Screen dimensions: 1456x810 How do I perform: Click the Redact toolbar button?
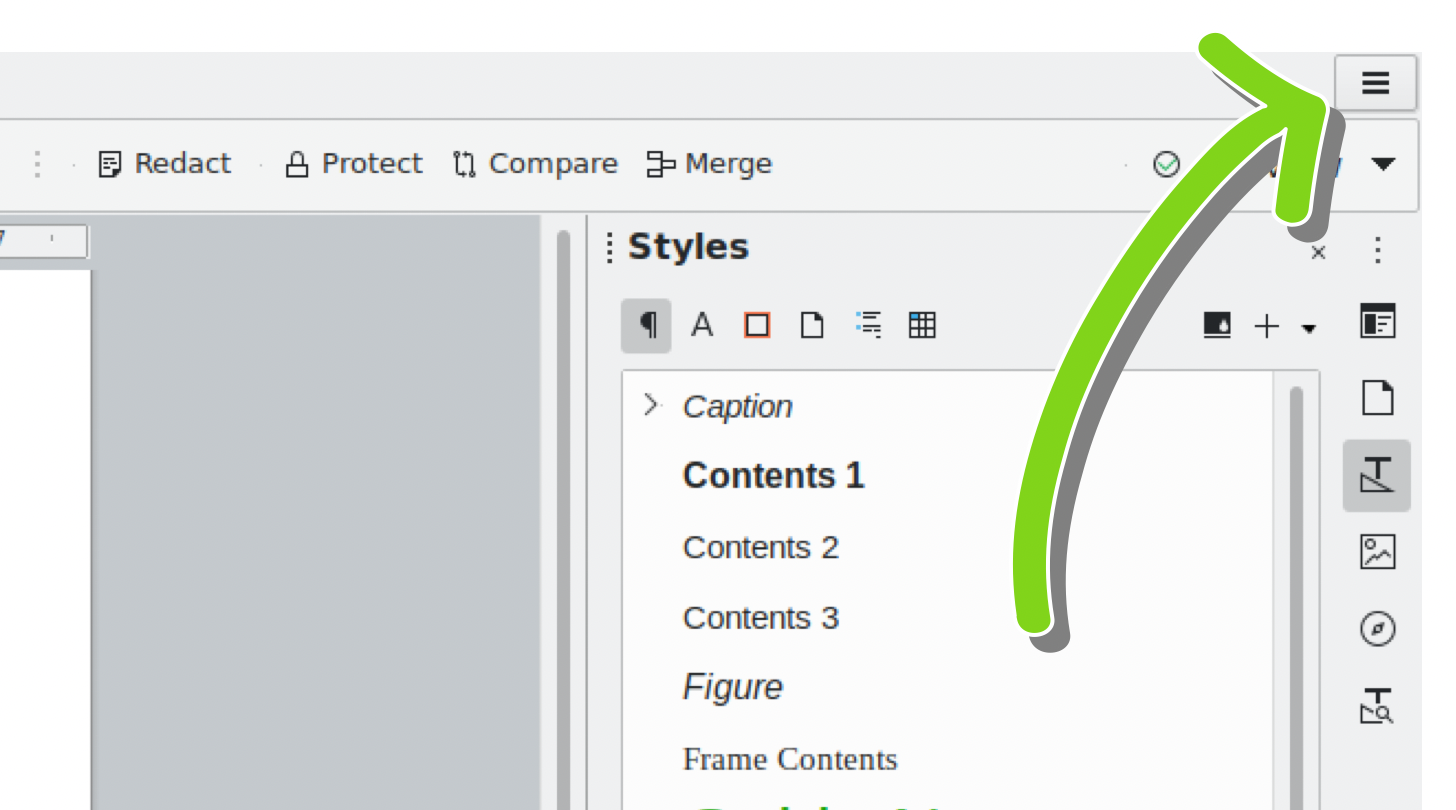pos(165,164)
